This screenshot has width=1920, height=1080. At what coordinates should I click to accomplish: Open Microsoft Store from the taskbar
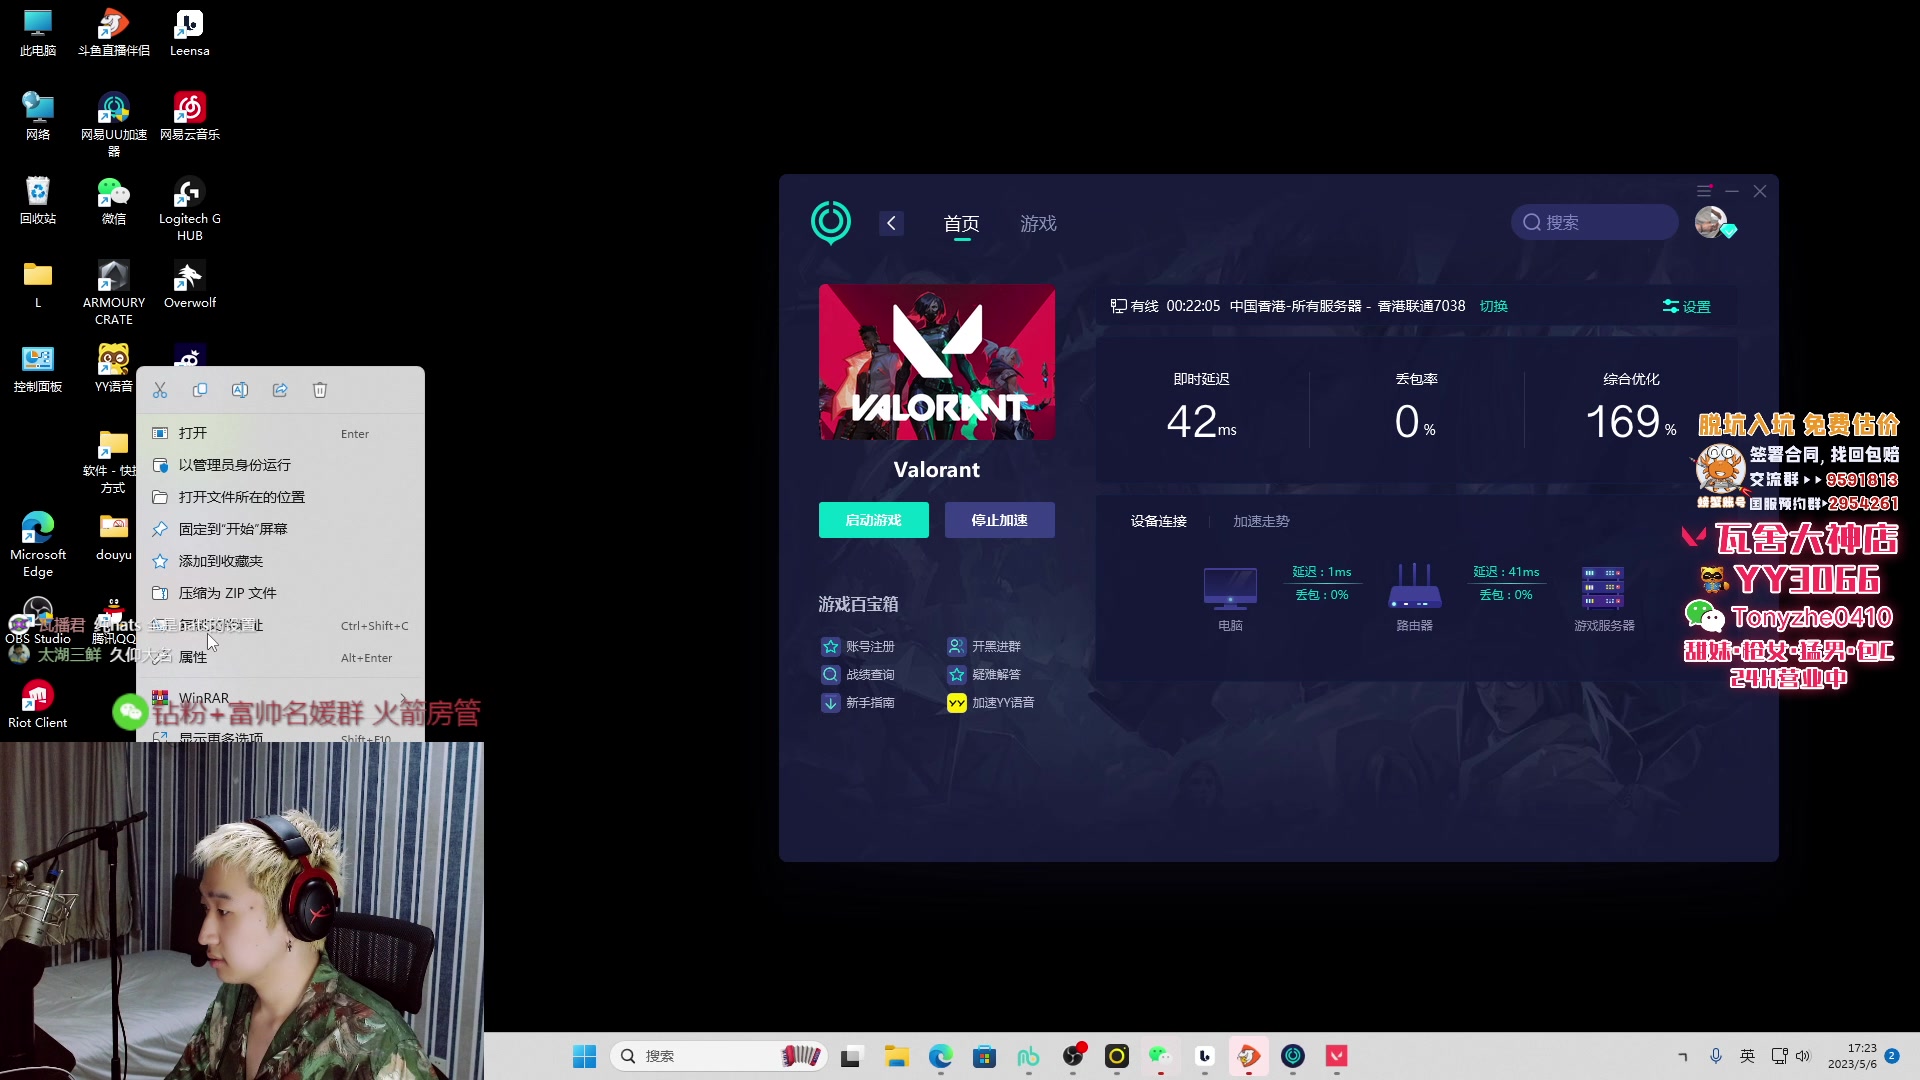(984, 1056)
